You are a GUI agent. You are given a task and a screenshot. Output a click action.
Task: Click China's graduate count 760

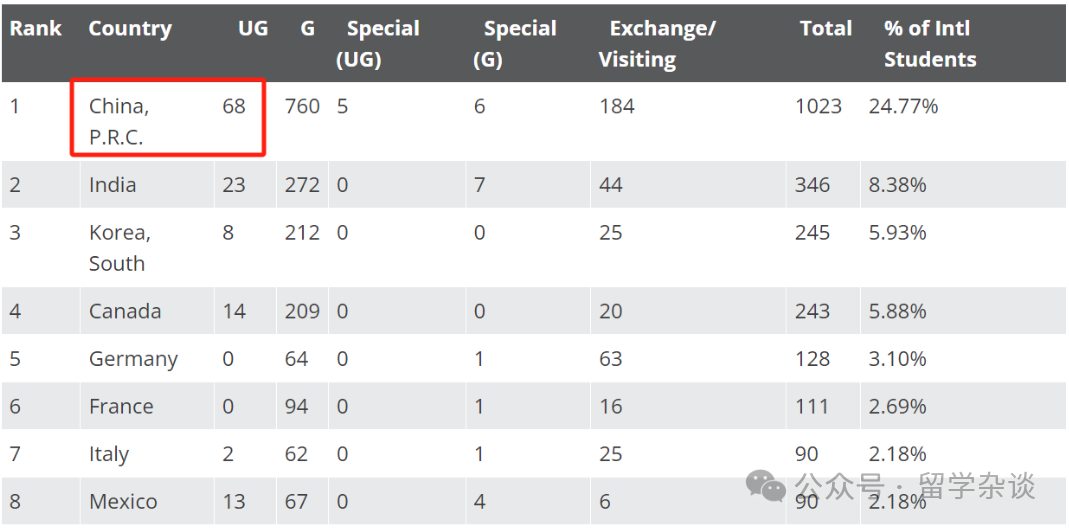[x=302, y=106]
